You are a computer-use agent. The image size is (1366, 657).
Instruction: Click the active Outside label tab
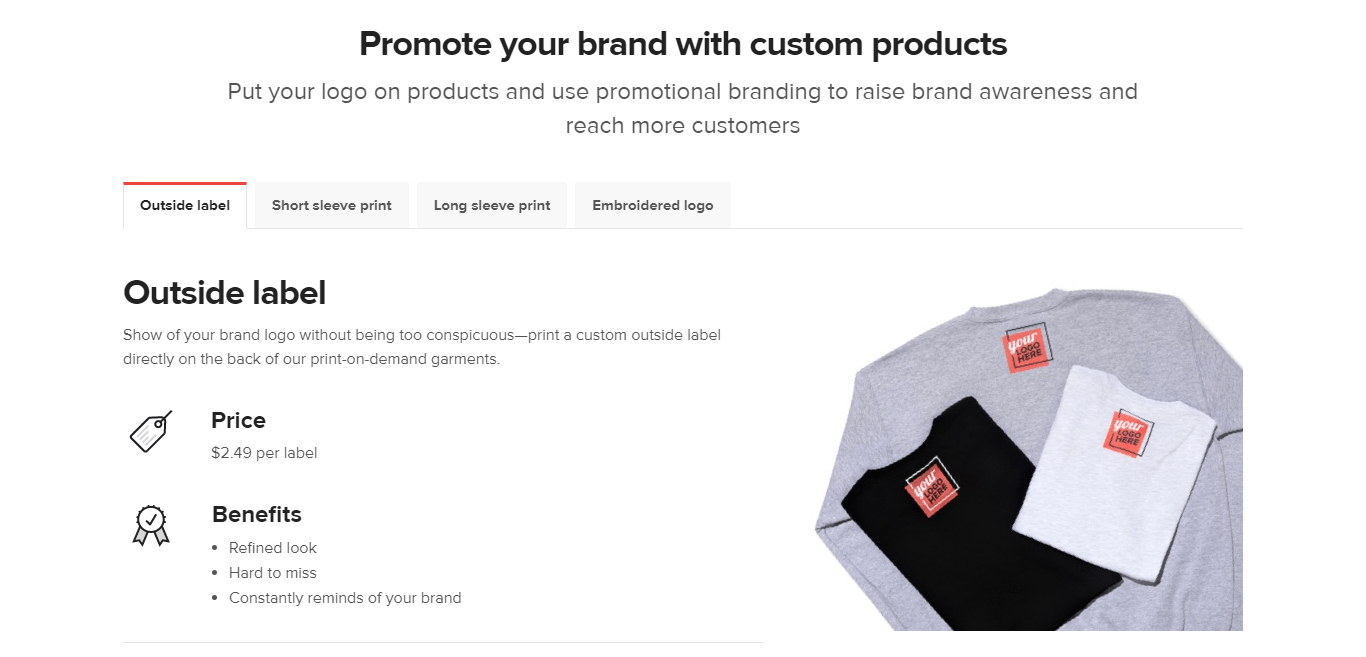coord(184,205)
